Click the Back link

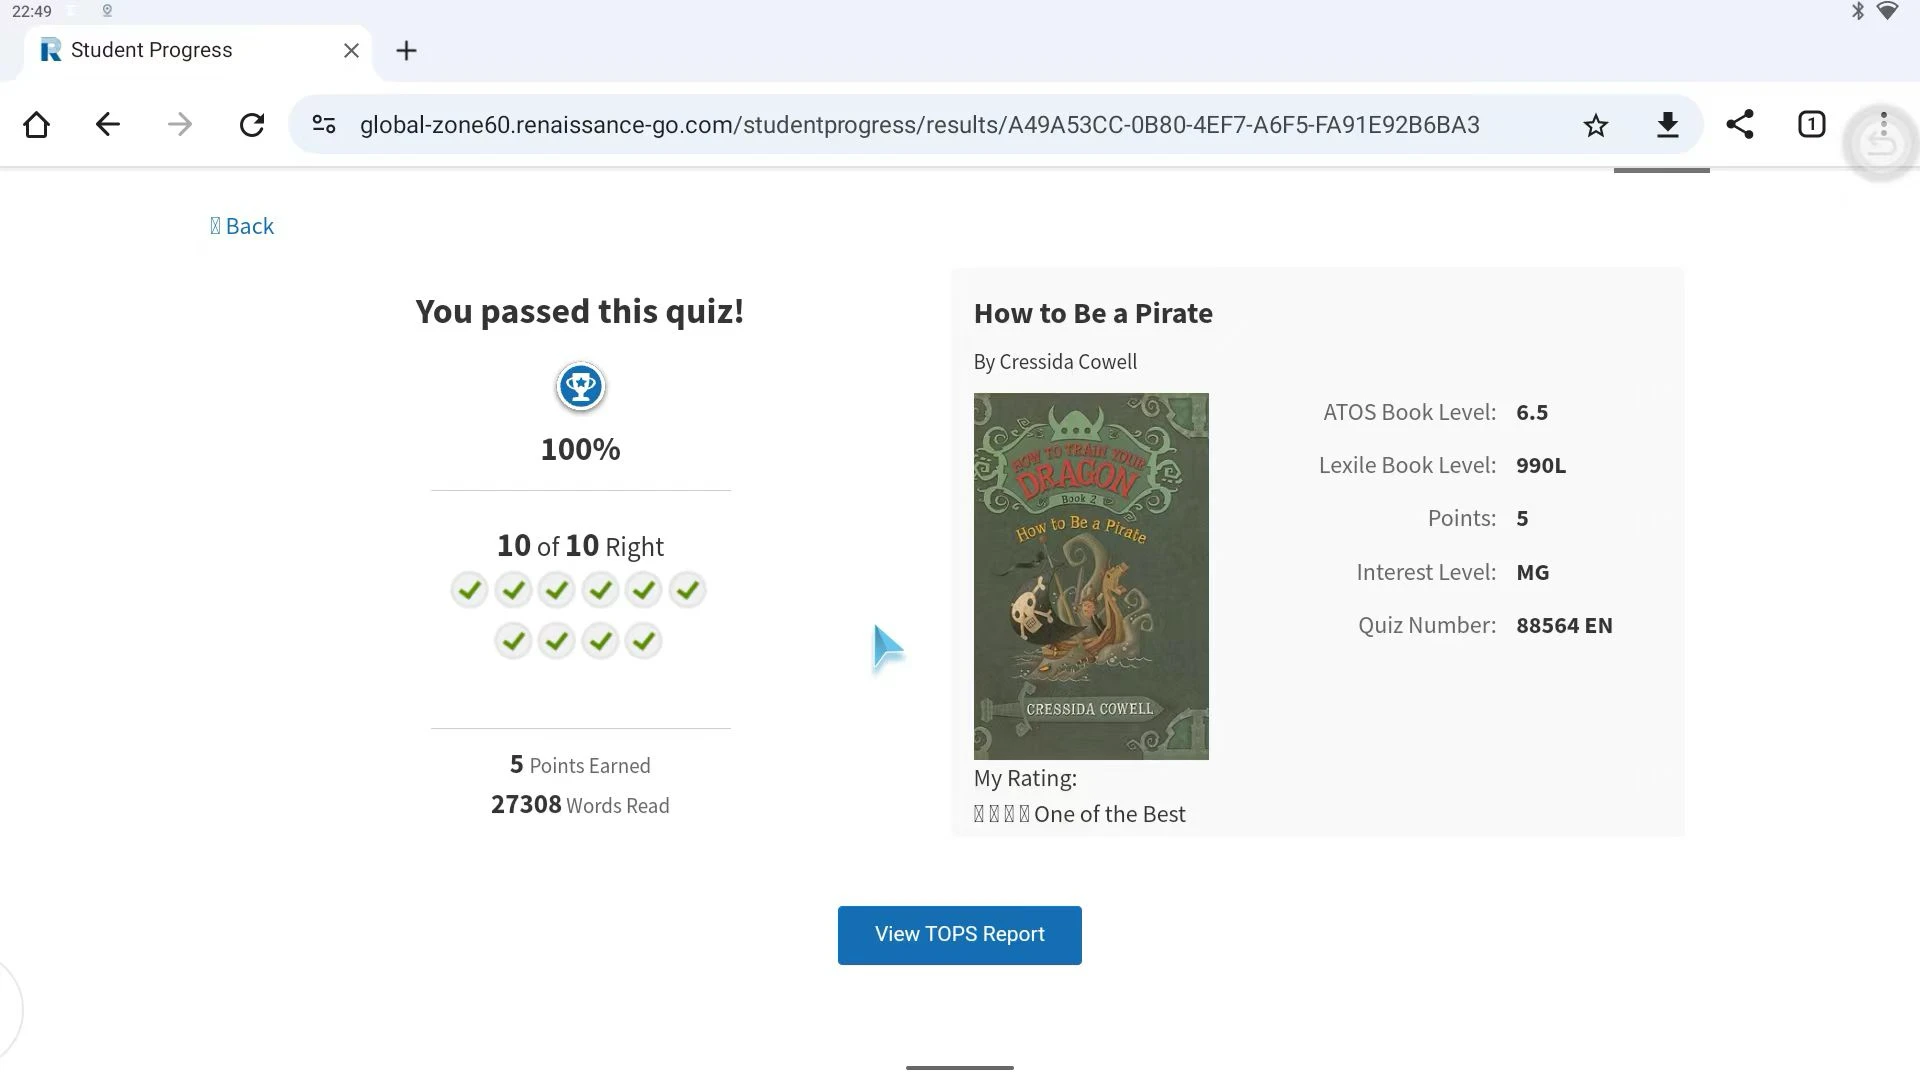coord(242,226)
